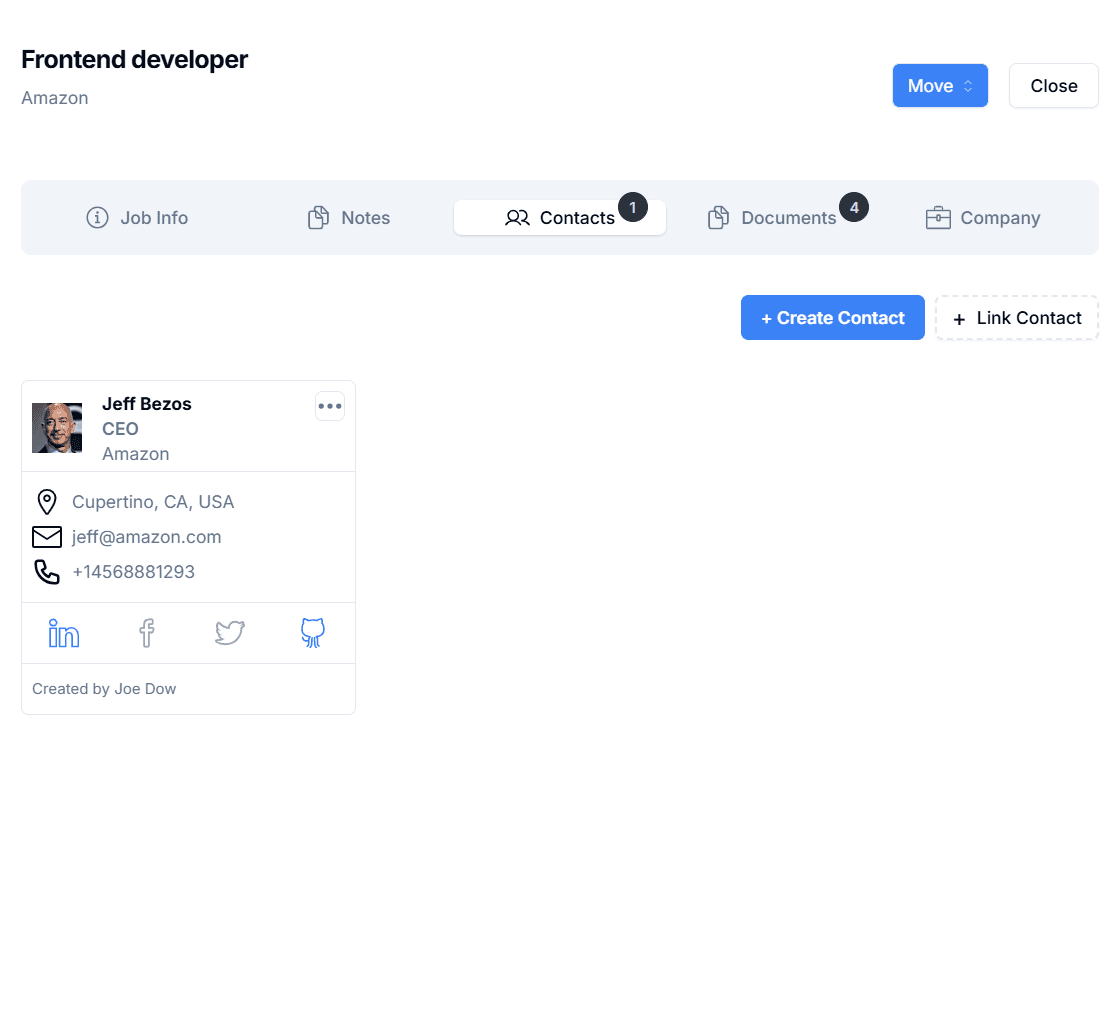Click the location pin icon
Viewport: 1116px width, 1029px height.
tap(47, 502)
